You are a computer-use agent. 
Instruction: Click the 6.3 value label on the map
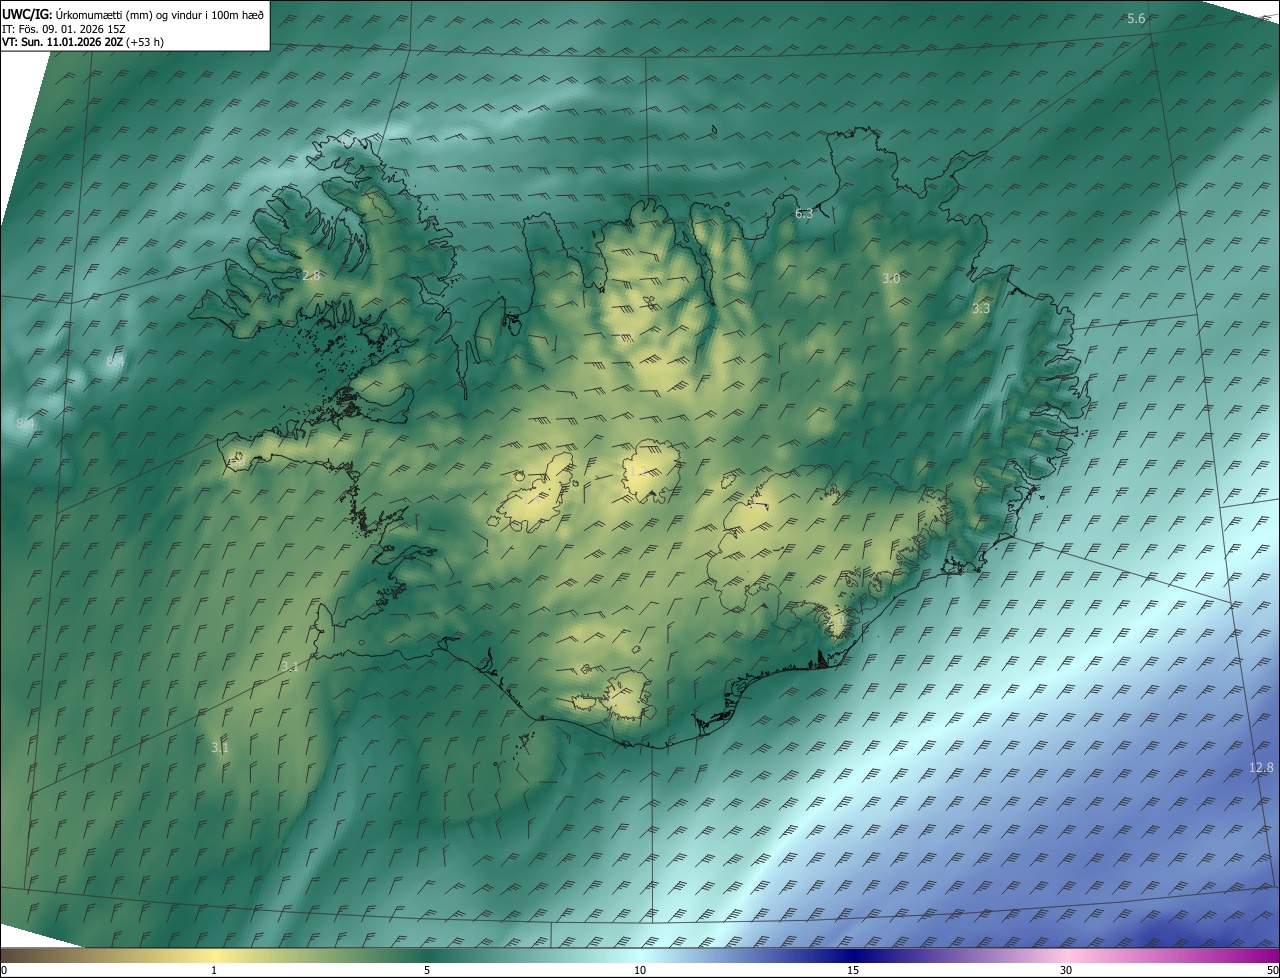(804, 213)
